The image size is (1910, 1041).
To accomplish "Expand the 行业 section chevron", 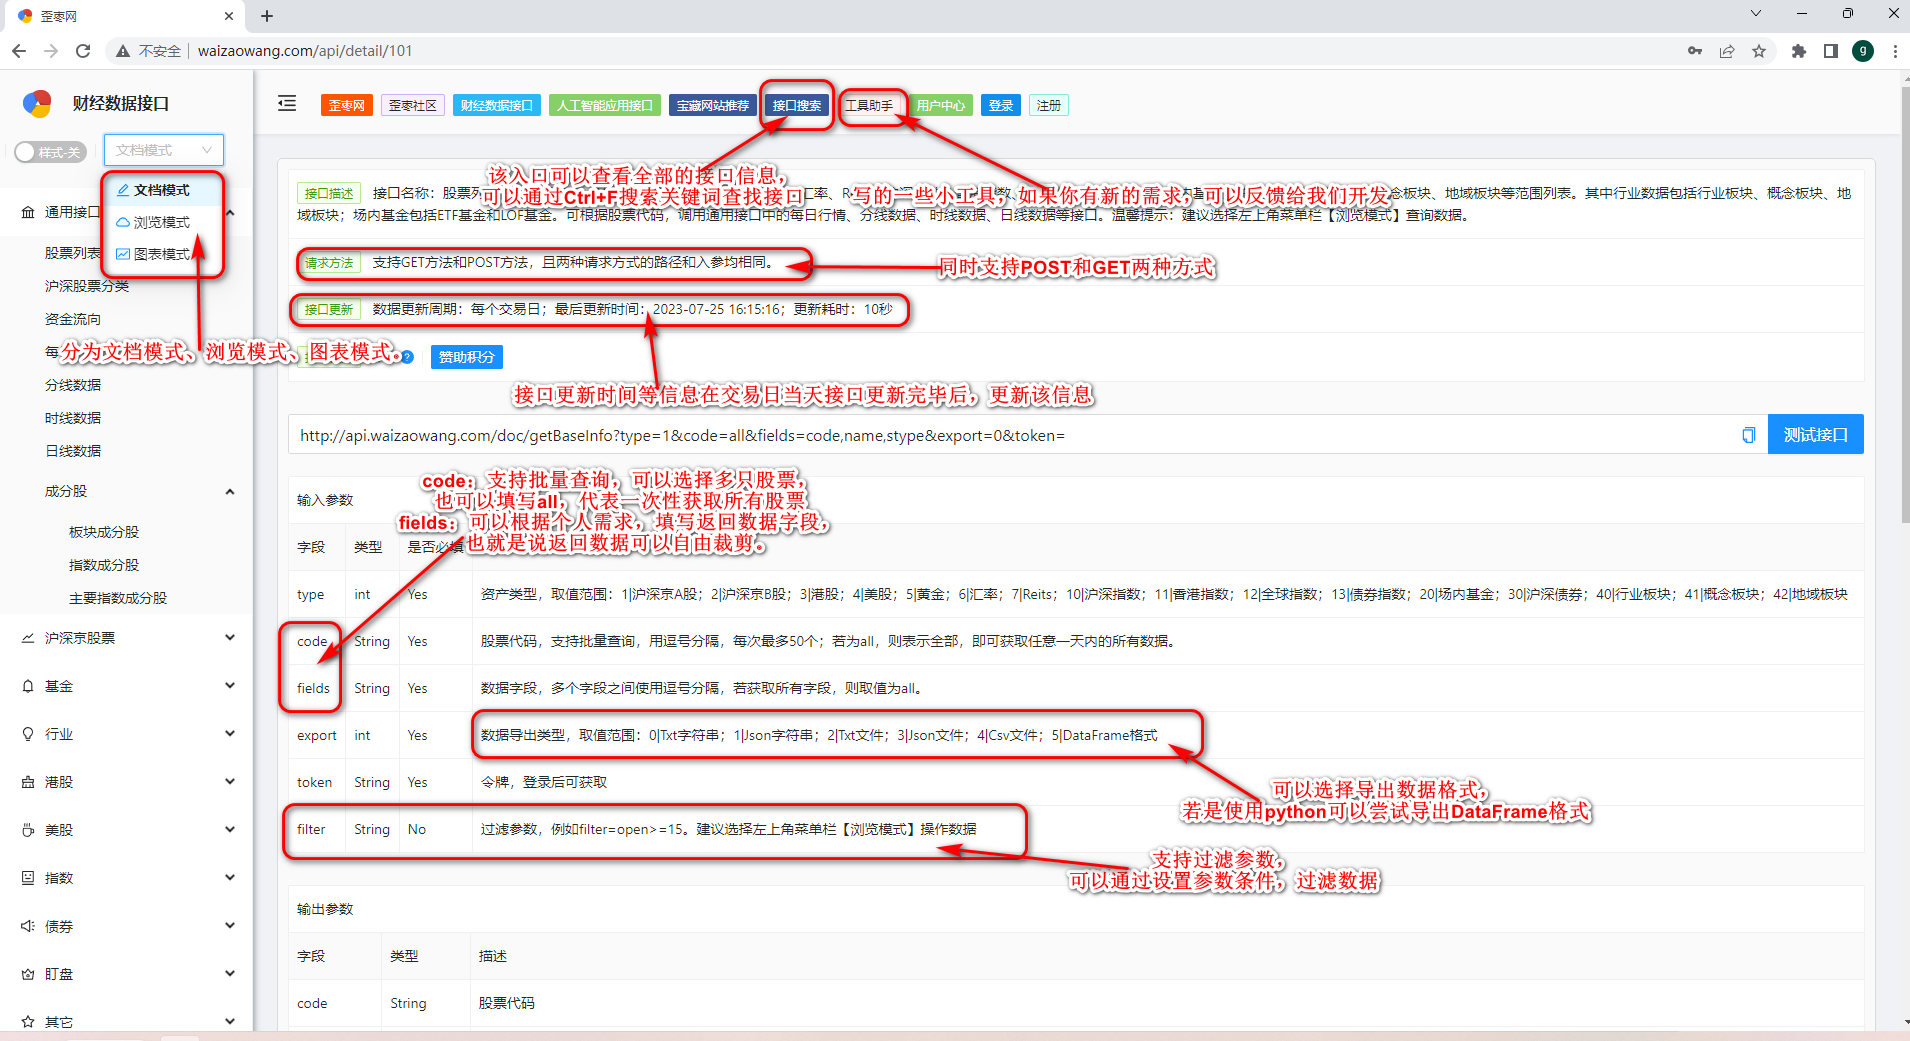I will (231, 734).
